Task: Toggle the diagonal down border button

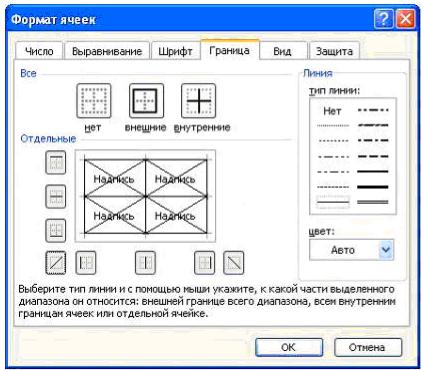Action: click(x=234, y=263)
